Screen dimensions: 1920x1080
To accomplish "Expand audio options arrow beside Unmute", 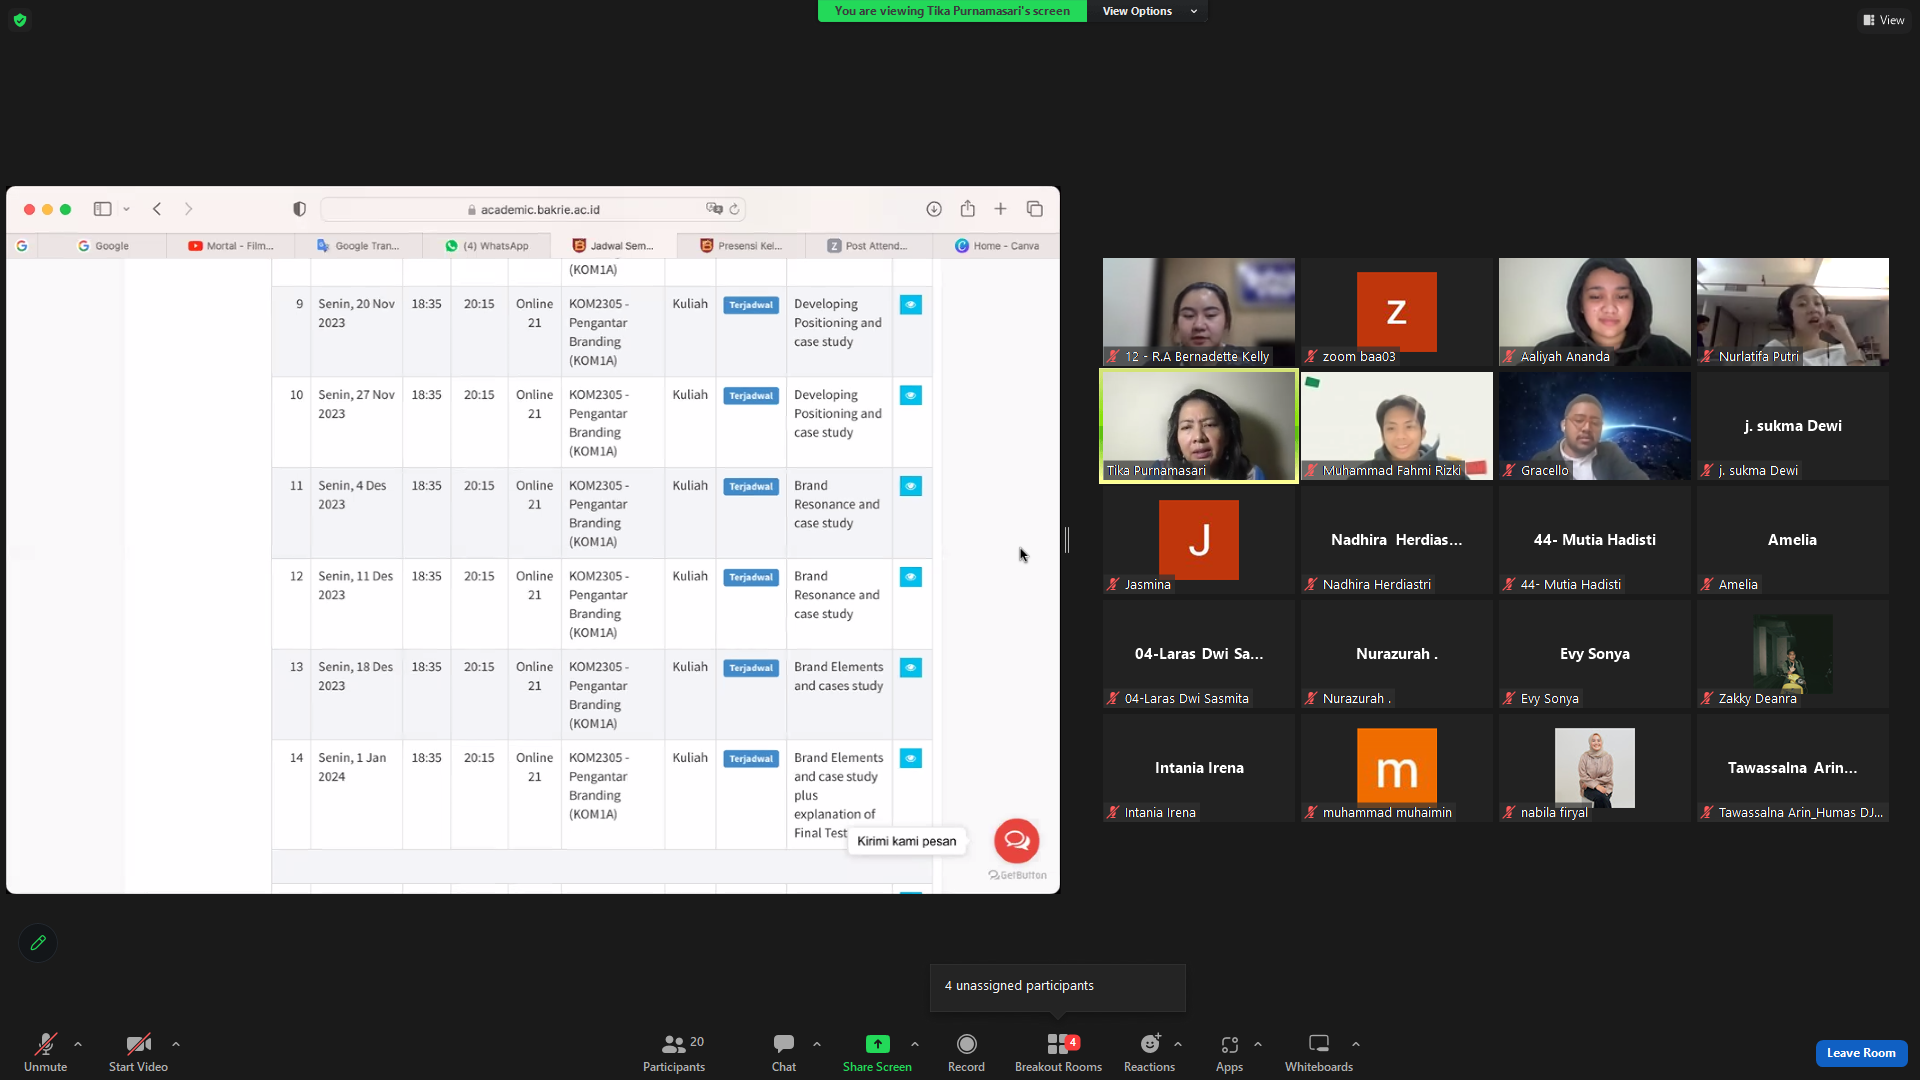I will [x=78, y=1044].
